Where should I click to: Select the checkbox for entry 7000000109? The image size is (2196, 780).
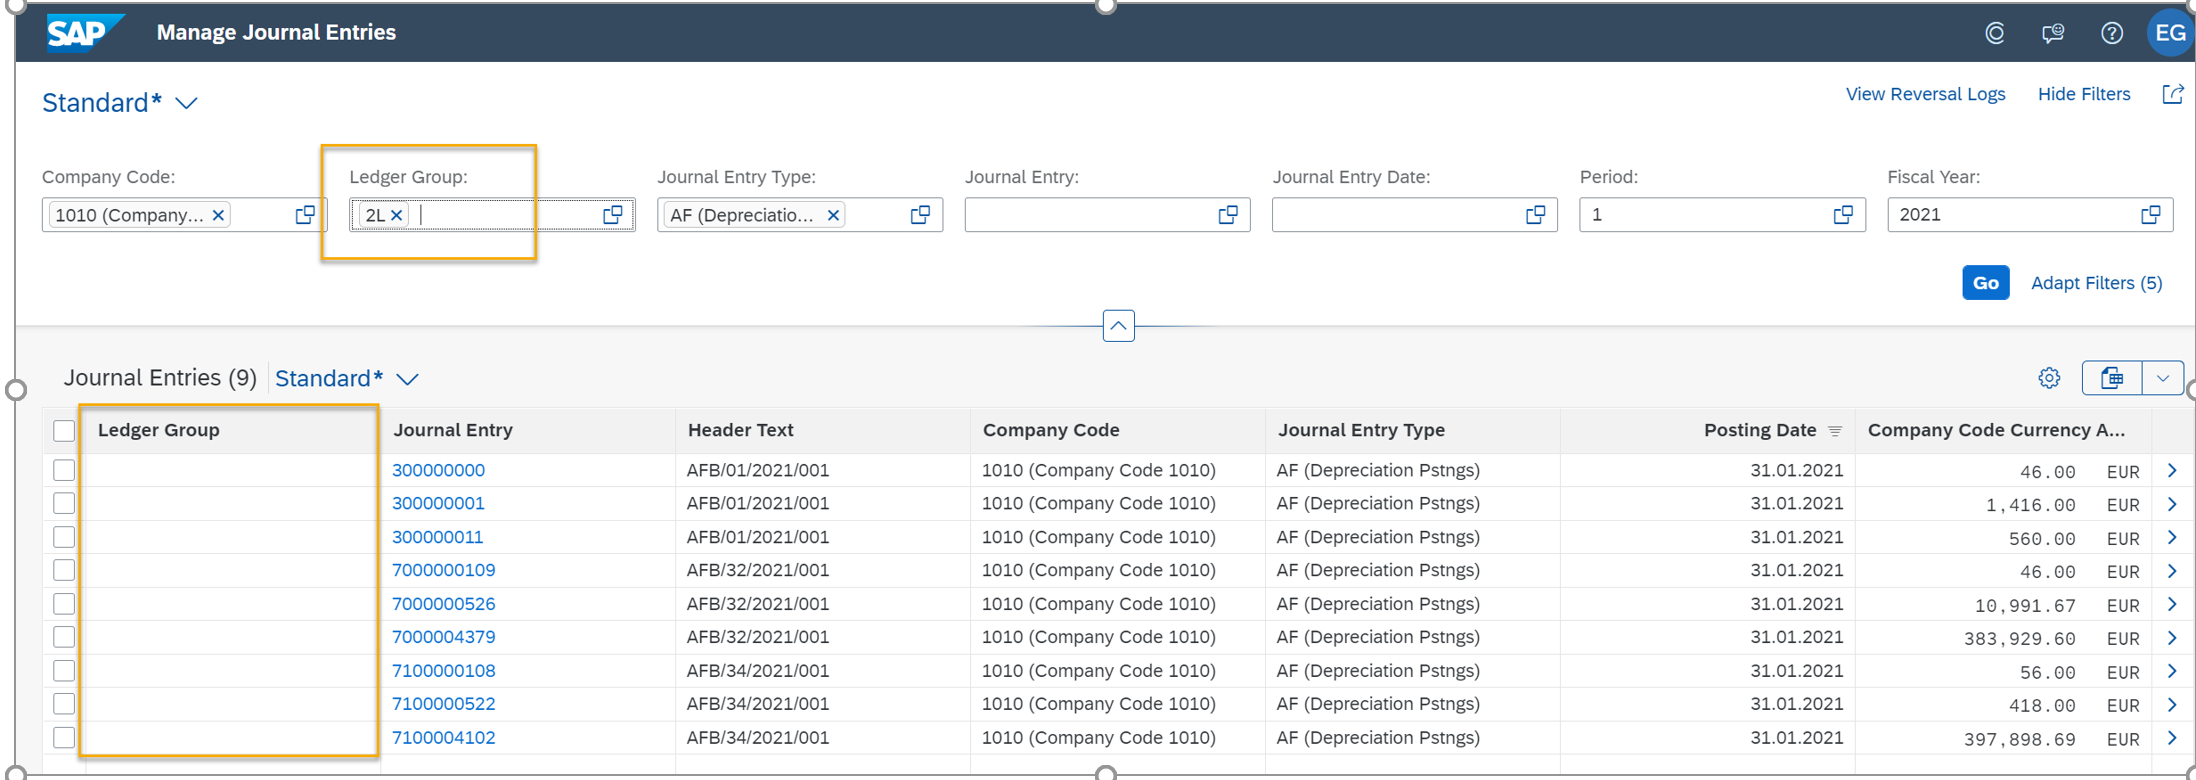pos(64,570)
